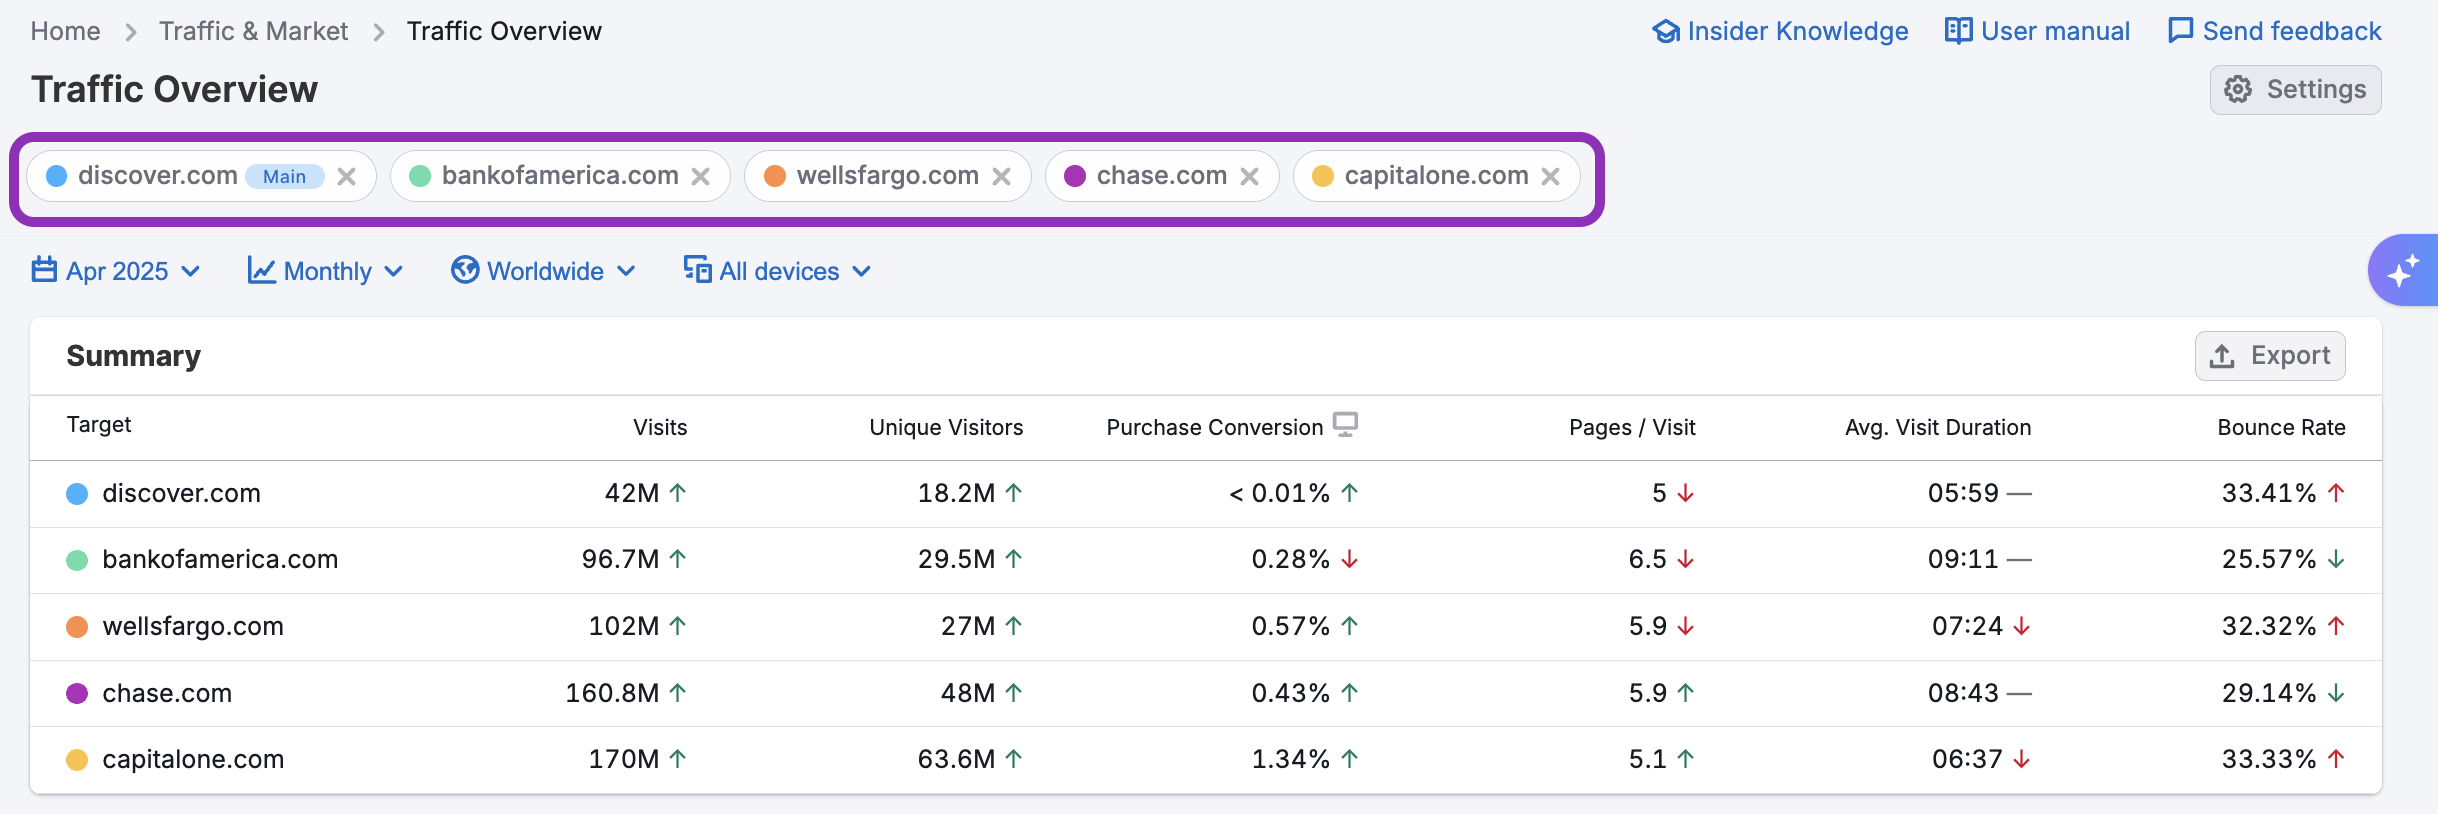Image resolution: width=2438 pixels, height=814 pixels.
Task: Expand the Monthly granularity dropdown
Action: [325, 271]
